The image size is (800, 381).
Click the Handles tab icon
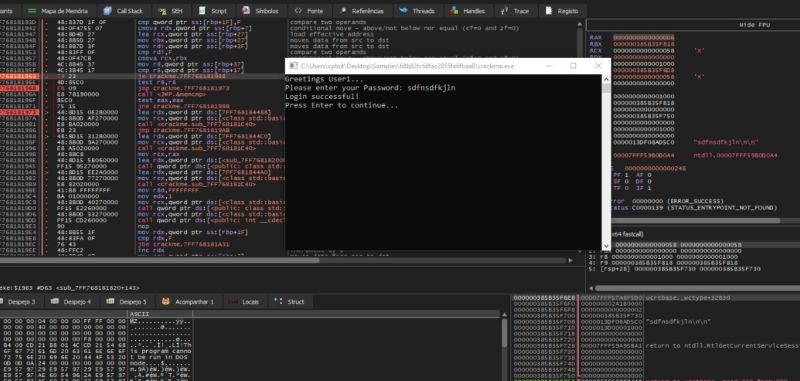click(x=455, y=11)
